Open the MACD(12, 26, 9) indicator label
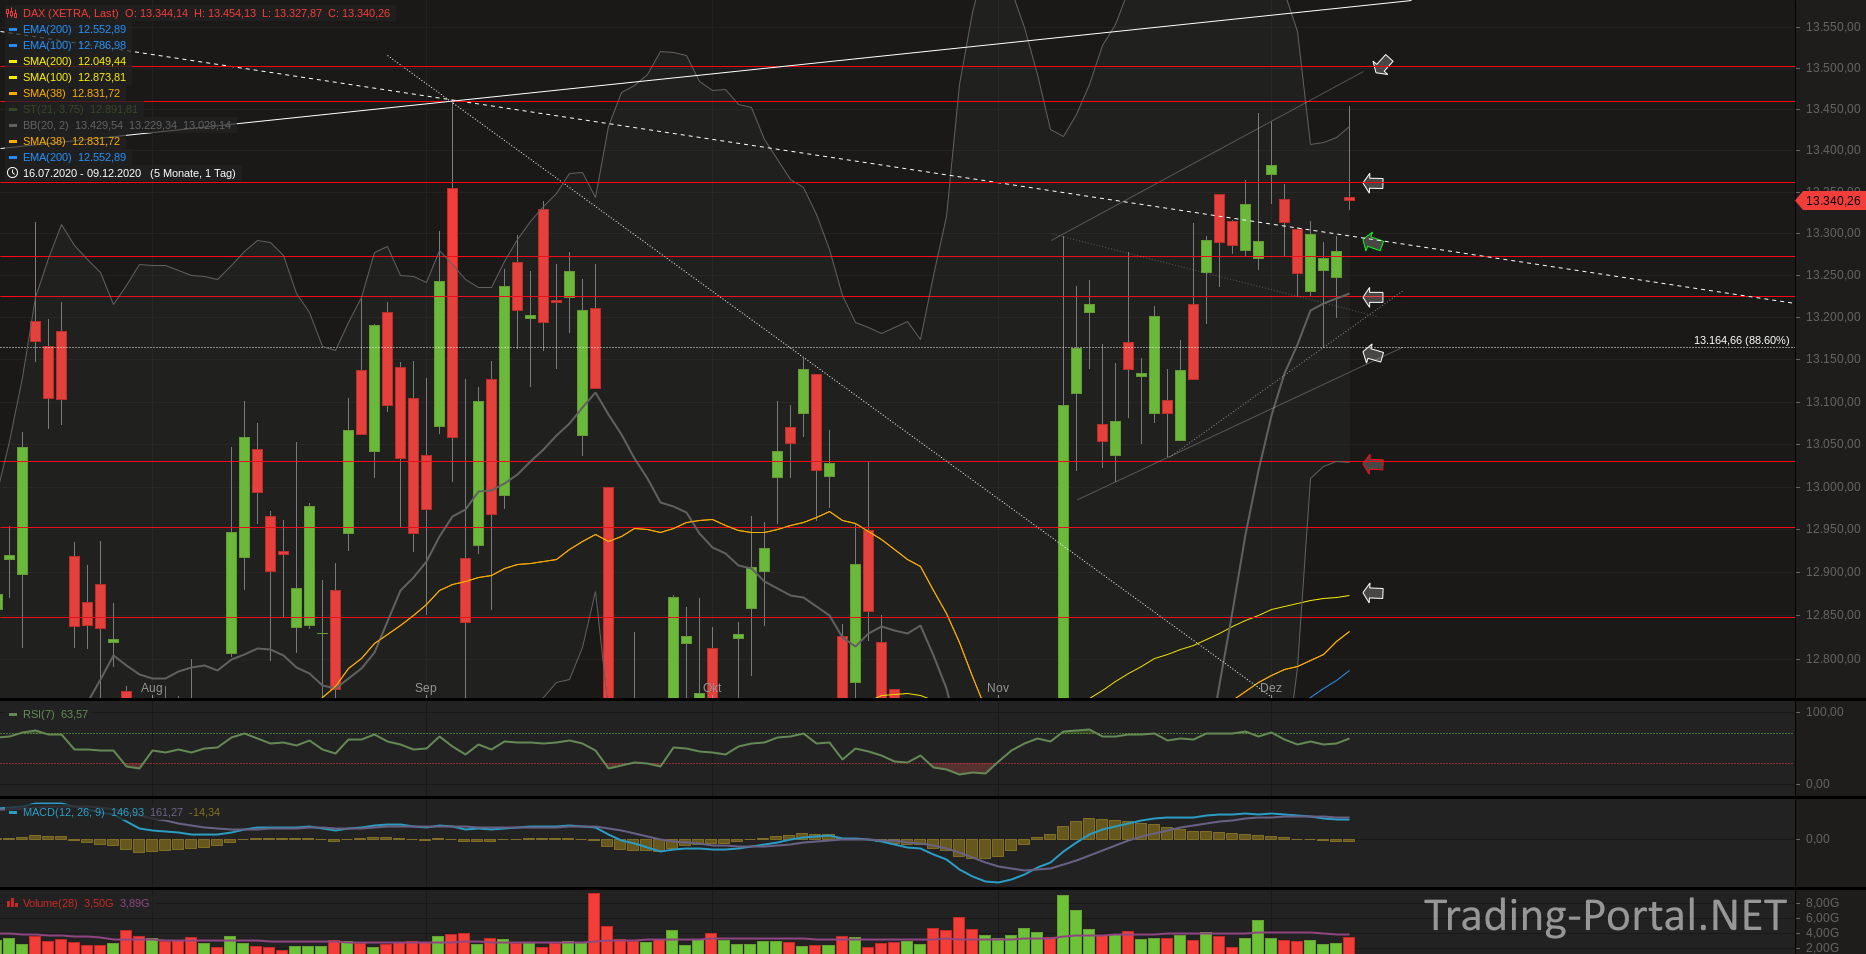This screenshot has width=1866, height=954. 63,812
